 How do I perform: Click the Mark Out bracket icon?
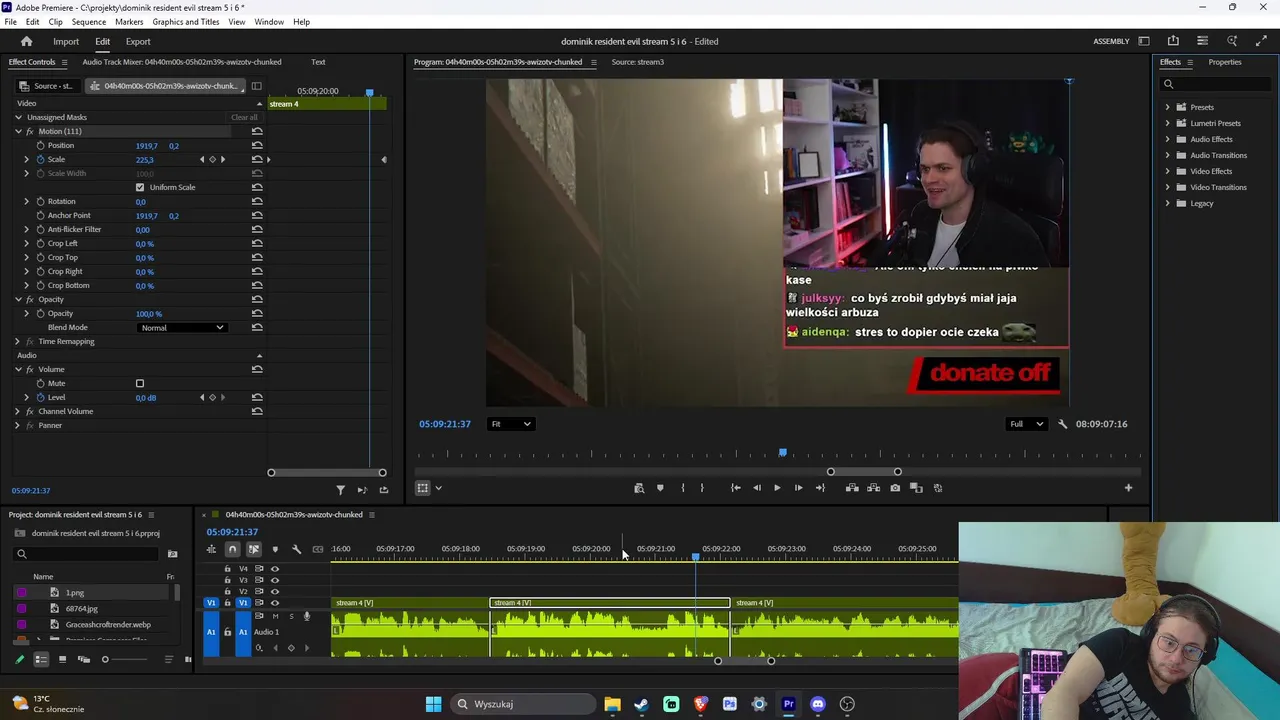click(x=702, y=488)
